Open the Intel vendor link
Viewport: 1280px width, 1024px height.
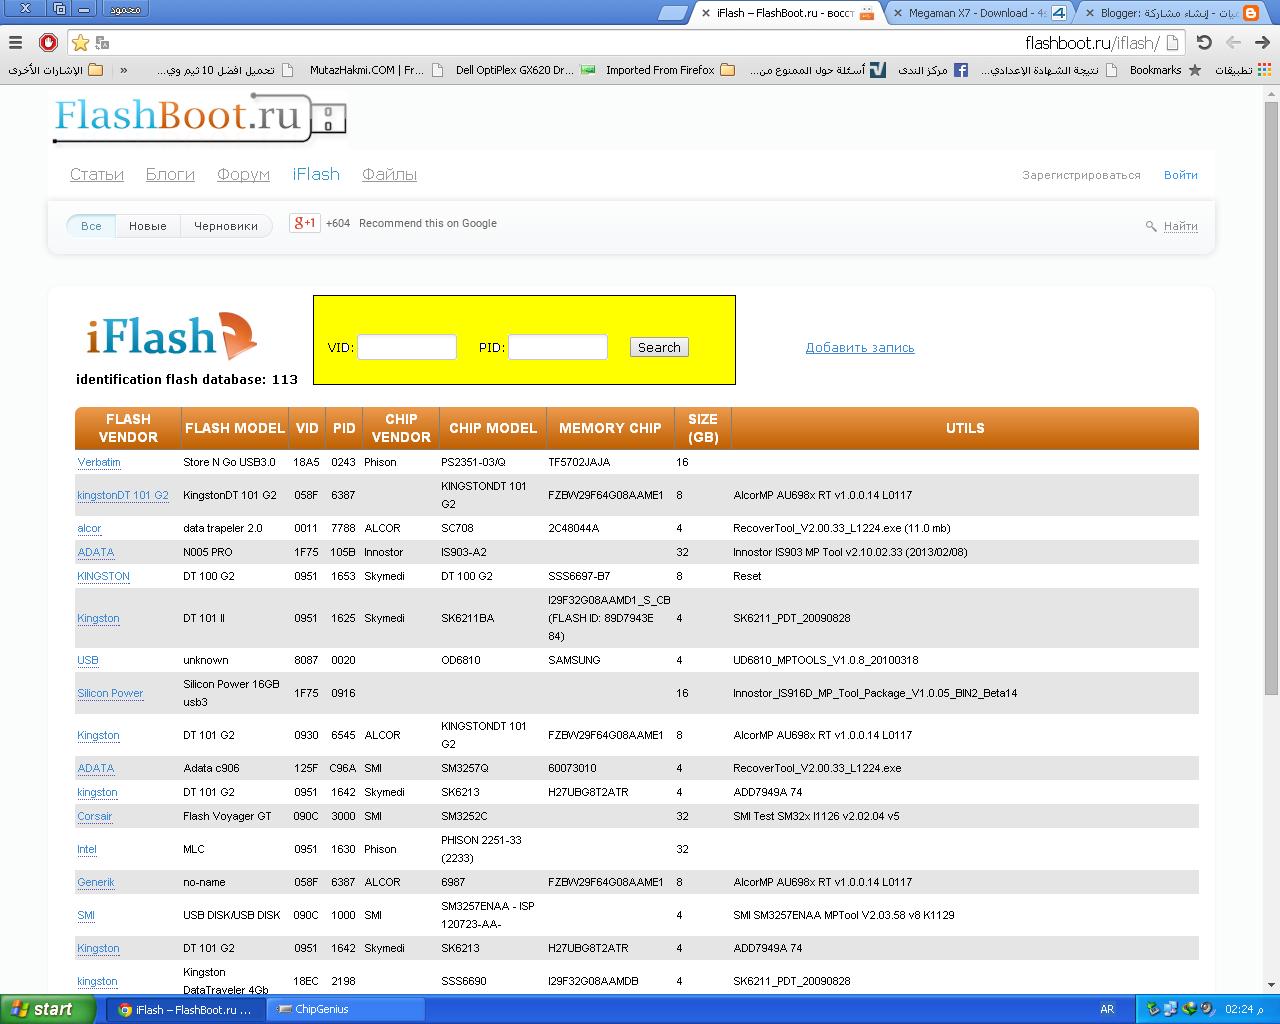click(87, 849)
